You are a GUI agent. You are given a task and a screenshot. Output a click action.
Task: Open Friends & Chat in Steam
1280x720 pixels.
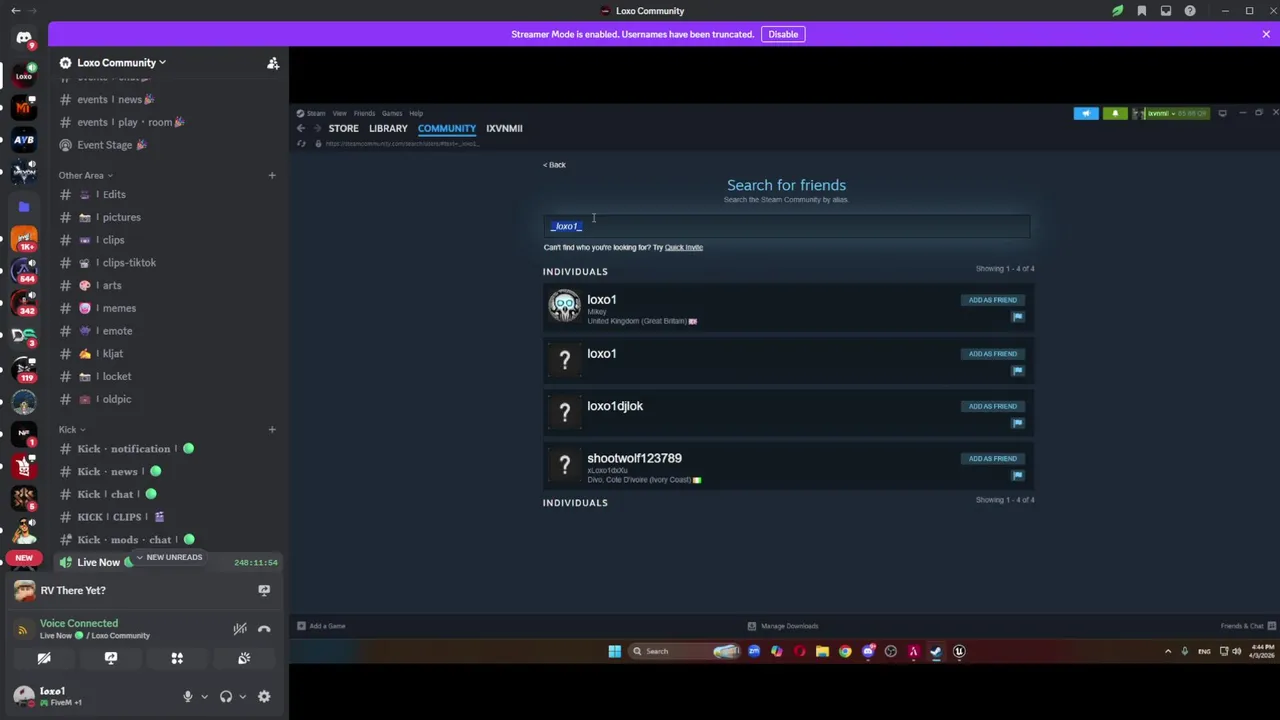tap(1248, 626)
